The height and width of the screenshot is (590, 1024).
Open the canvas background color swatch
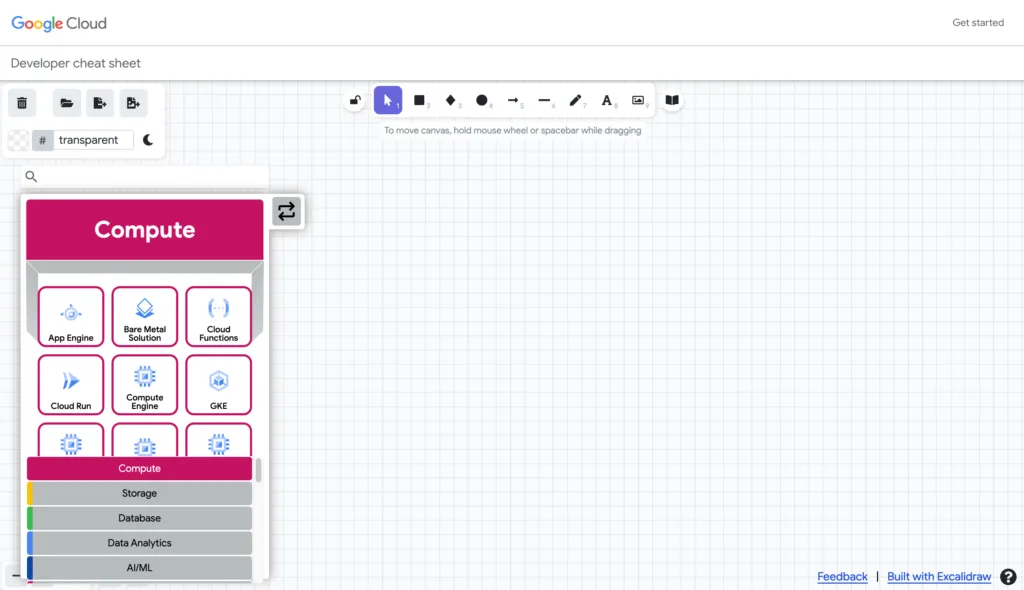(x=18, y=140)
